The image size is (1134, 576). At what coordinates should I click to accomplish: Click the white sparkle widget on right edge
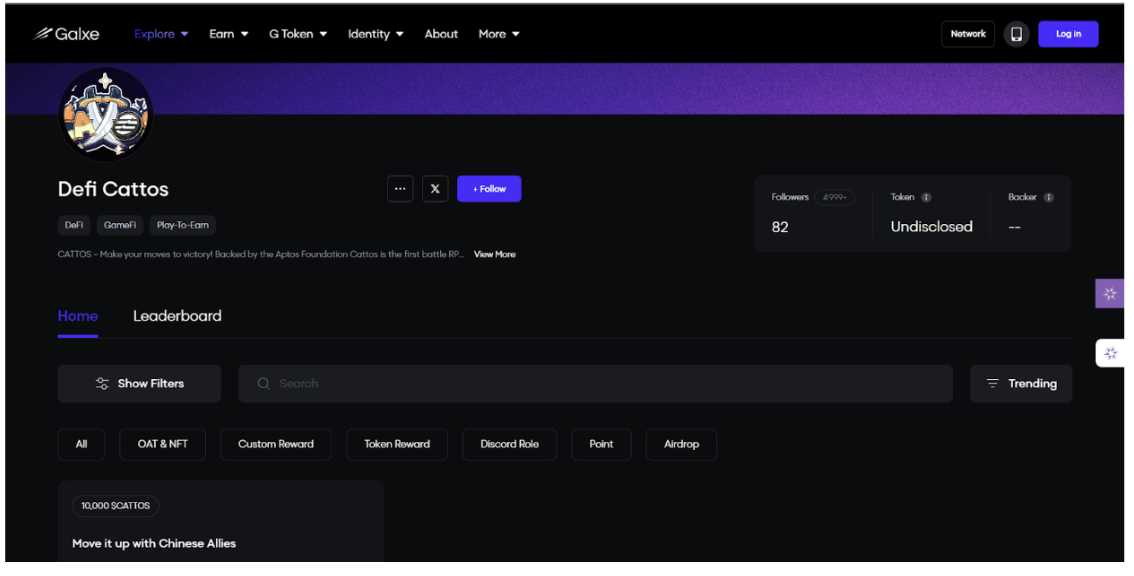point(1109,353)
